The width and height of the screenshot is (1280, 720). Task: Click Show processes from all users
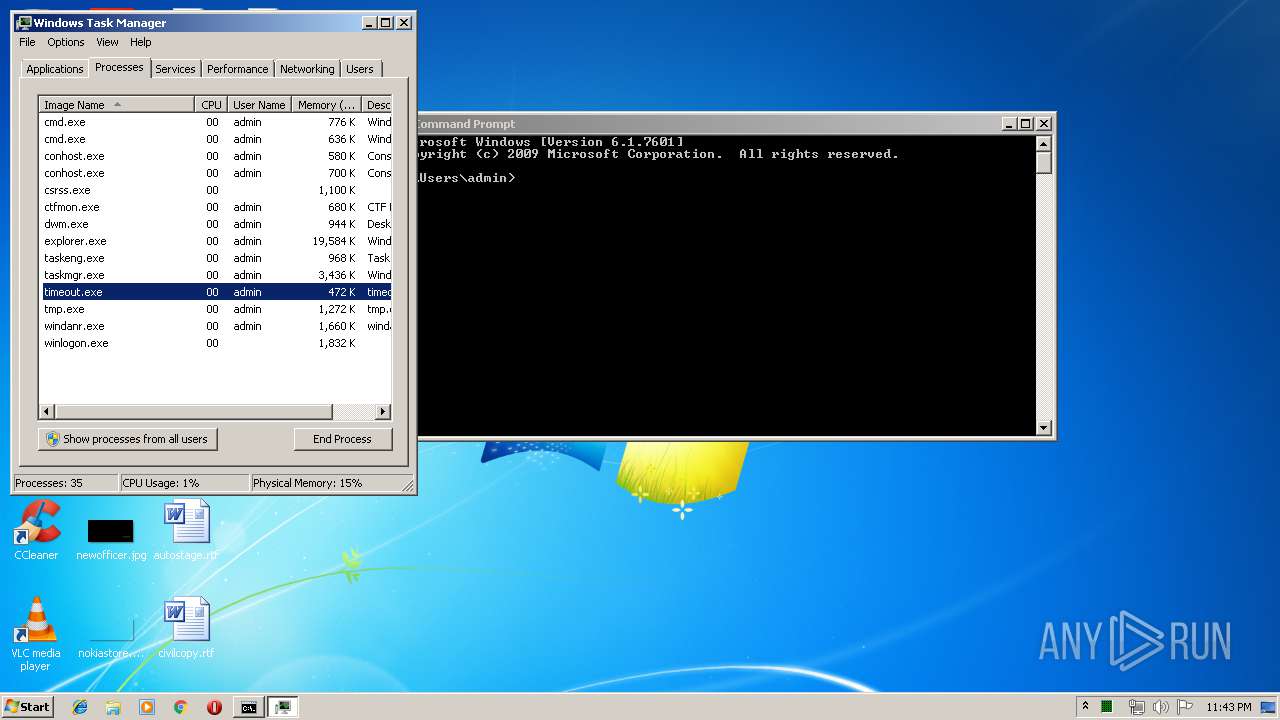coord(127,439)
